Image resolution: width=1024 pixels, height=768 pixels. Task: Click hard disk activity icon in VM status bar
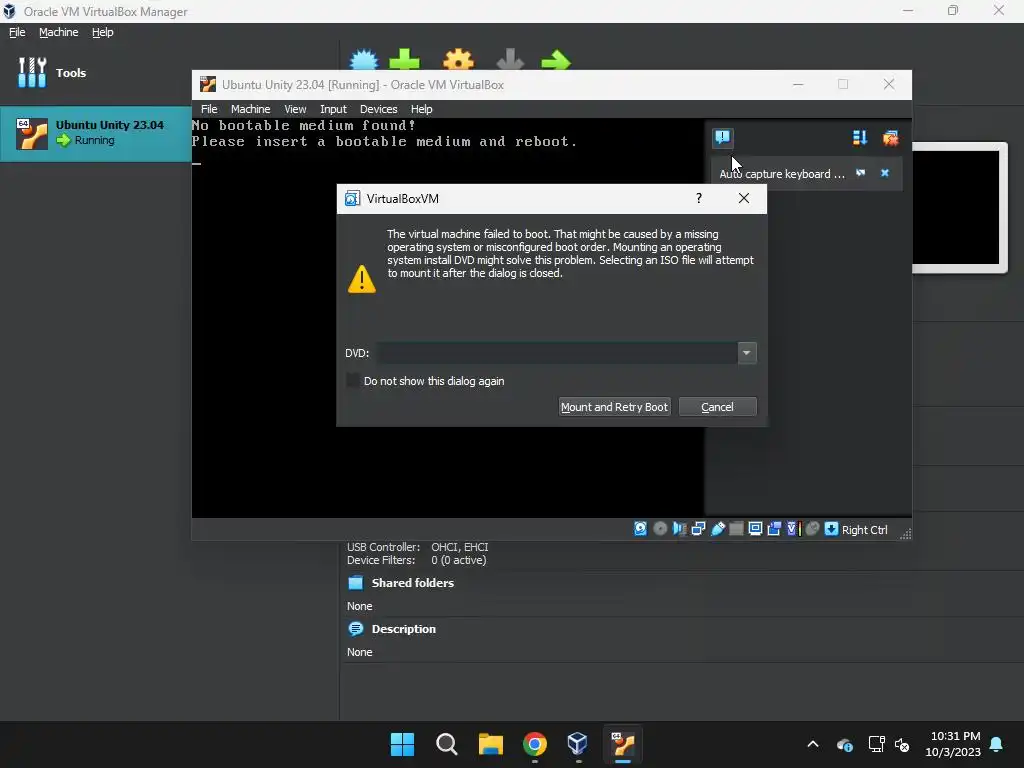pos(641,529)
